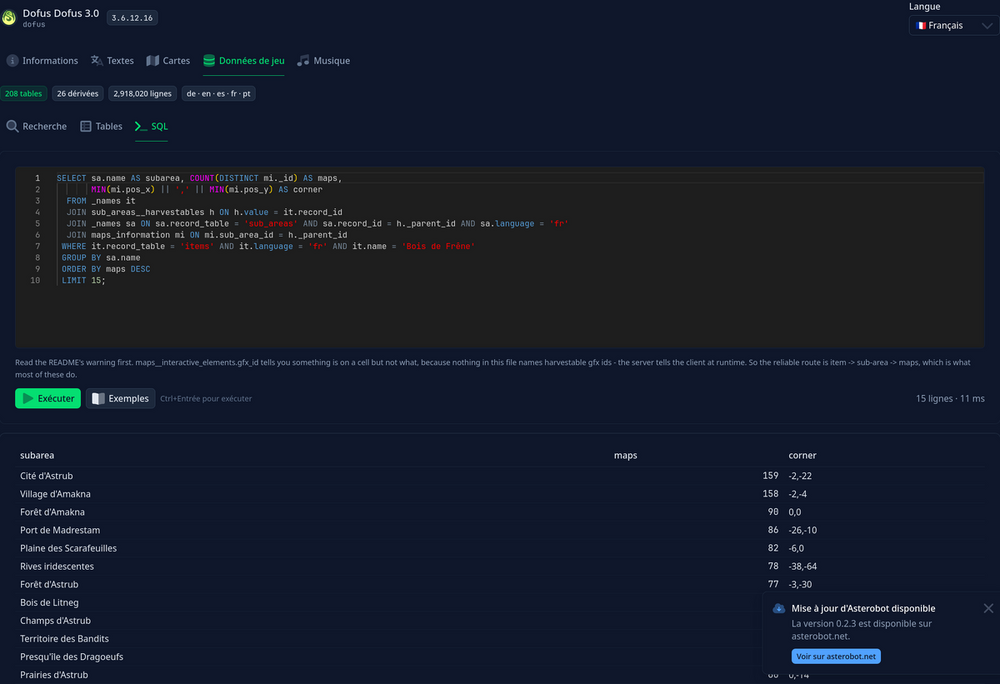Click the Recherche magnifying glass icon
Image resolution: width=1000 pixels, height=684 pixels.
[x=12, y=126]
